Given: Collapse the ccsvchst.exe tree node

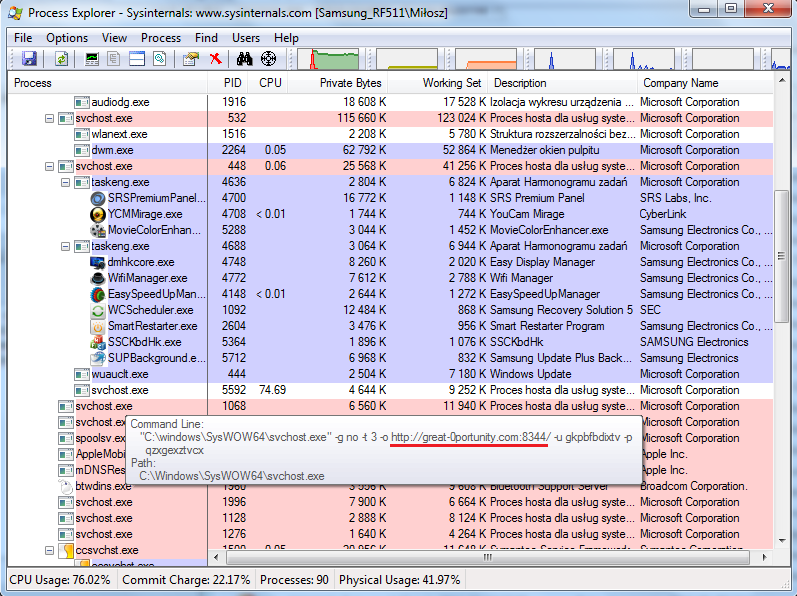Looking at the screenshot, I should pos(49,550).
